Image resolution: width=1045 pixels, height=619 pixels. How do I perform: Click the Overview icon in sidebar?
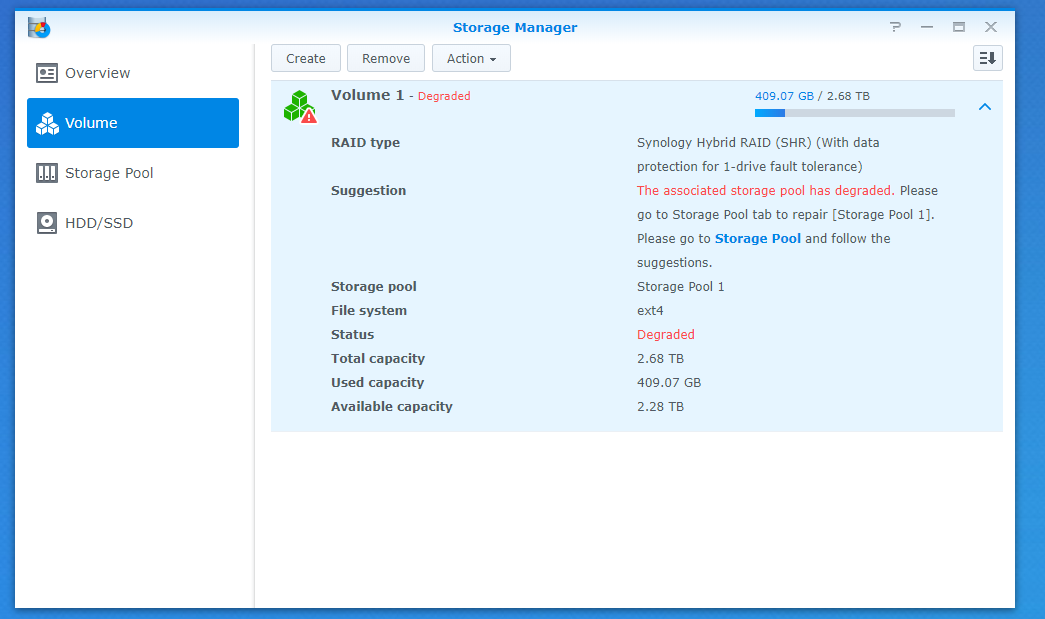47,73
